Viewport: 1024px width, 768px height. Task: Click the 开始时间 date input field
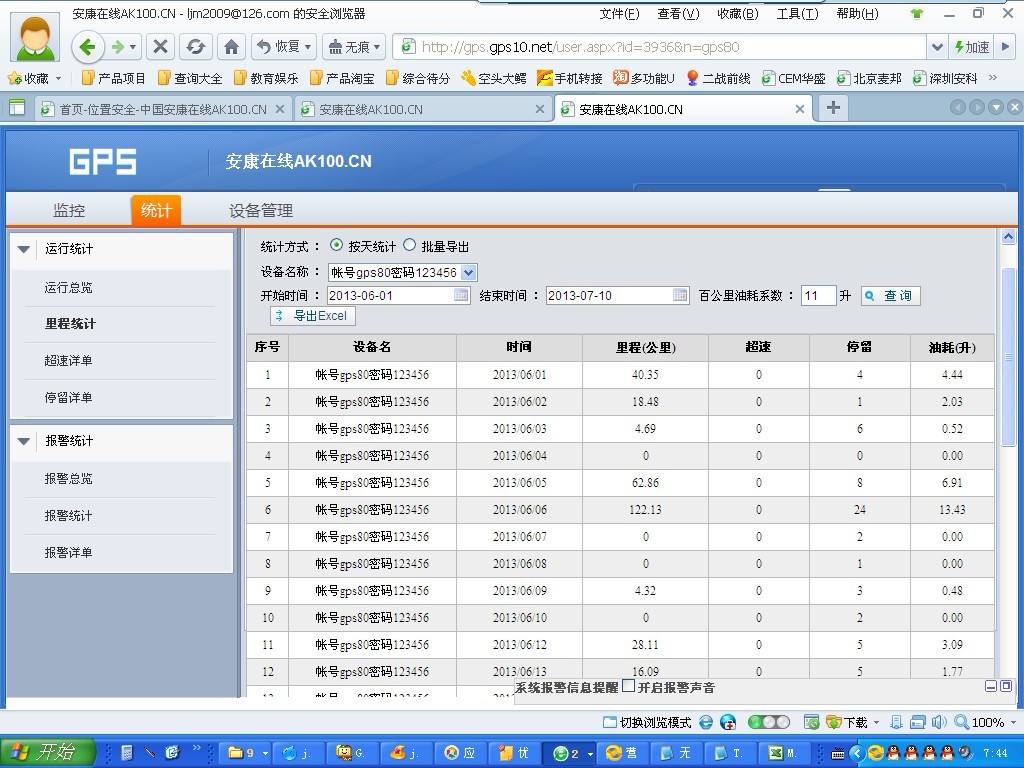click(x=398, y=296)
